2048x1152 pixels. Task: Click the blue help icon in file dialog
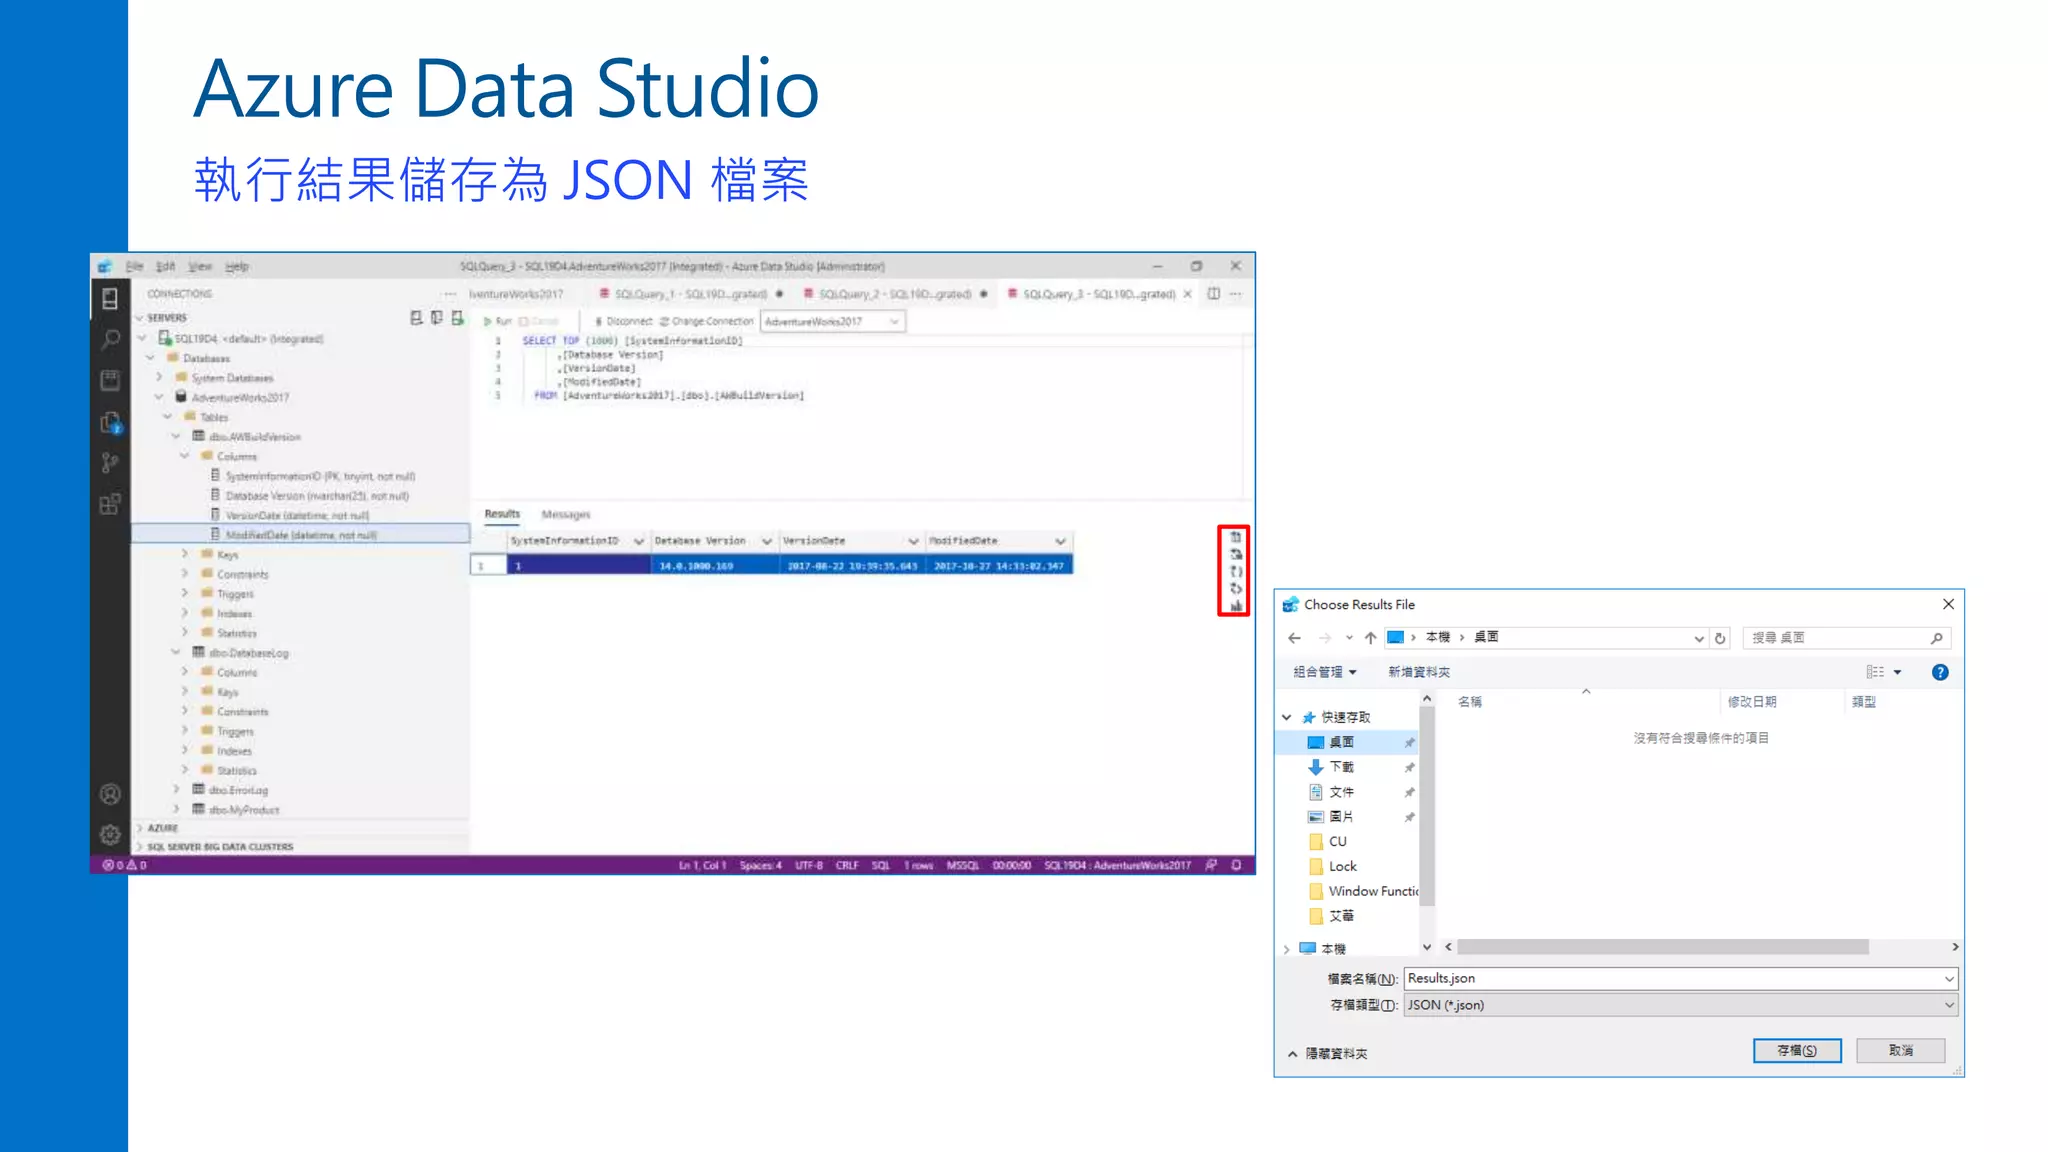coord(1940,672)
